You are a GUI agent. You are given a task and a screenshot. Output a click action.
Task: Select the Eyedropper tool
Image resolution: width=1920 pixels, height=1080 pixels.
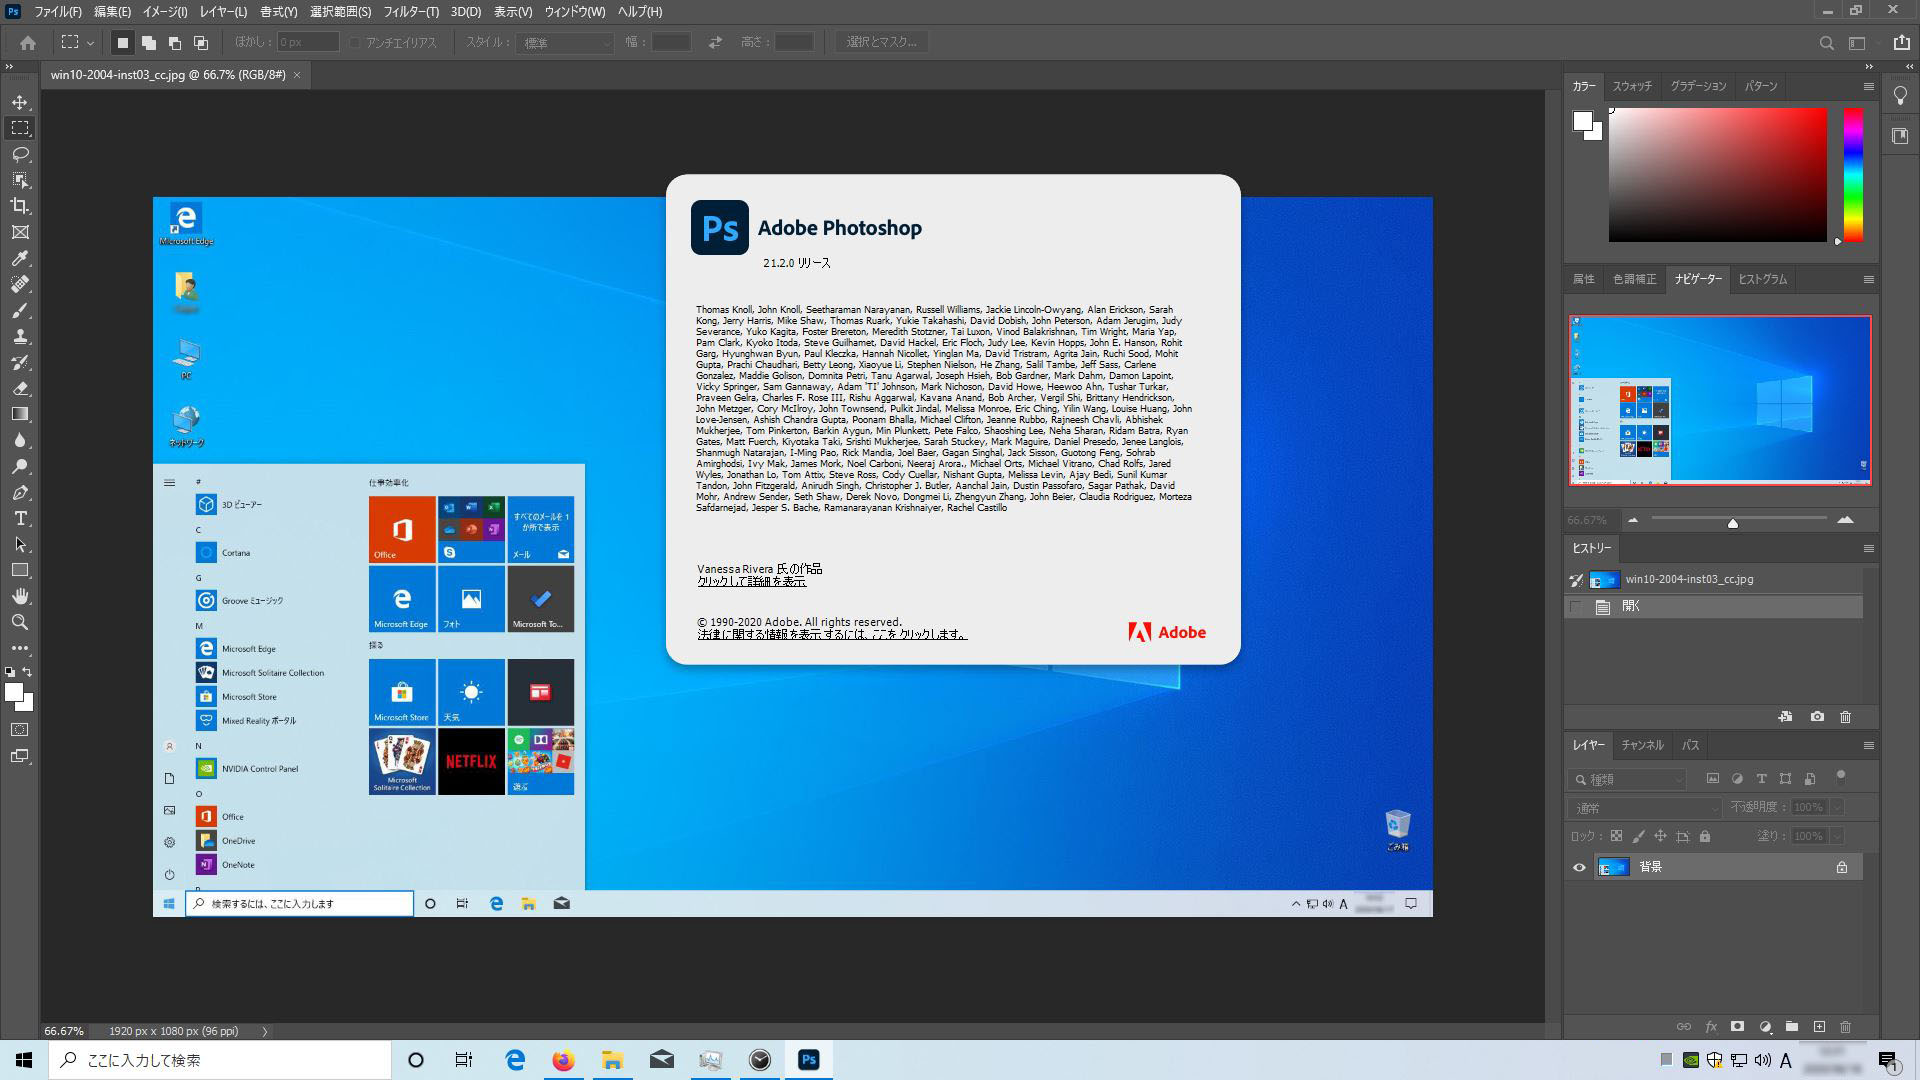click(20, 258)
